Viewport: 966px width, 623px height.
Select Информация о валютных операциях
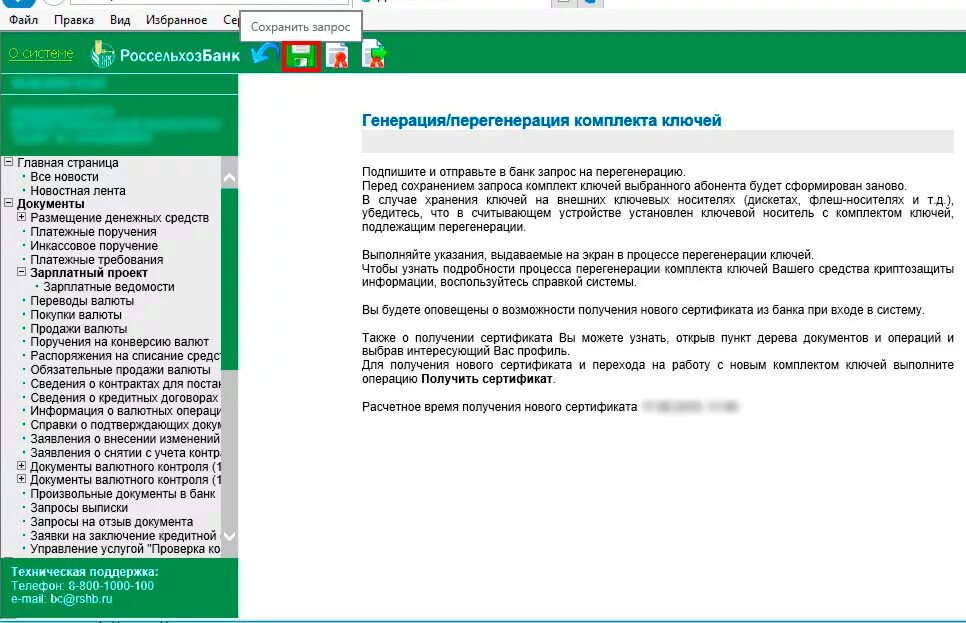pyautogui.click(x=125, y=410)
